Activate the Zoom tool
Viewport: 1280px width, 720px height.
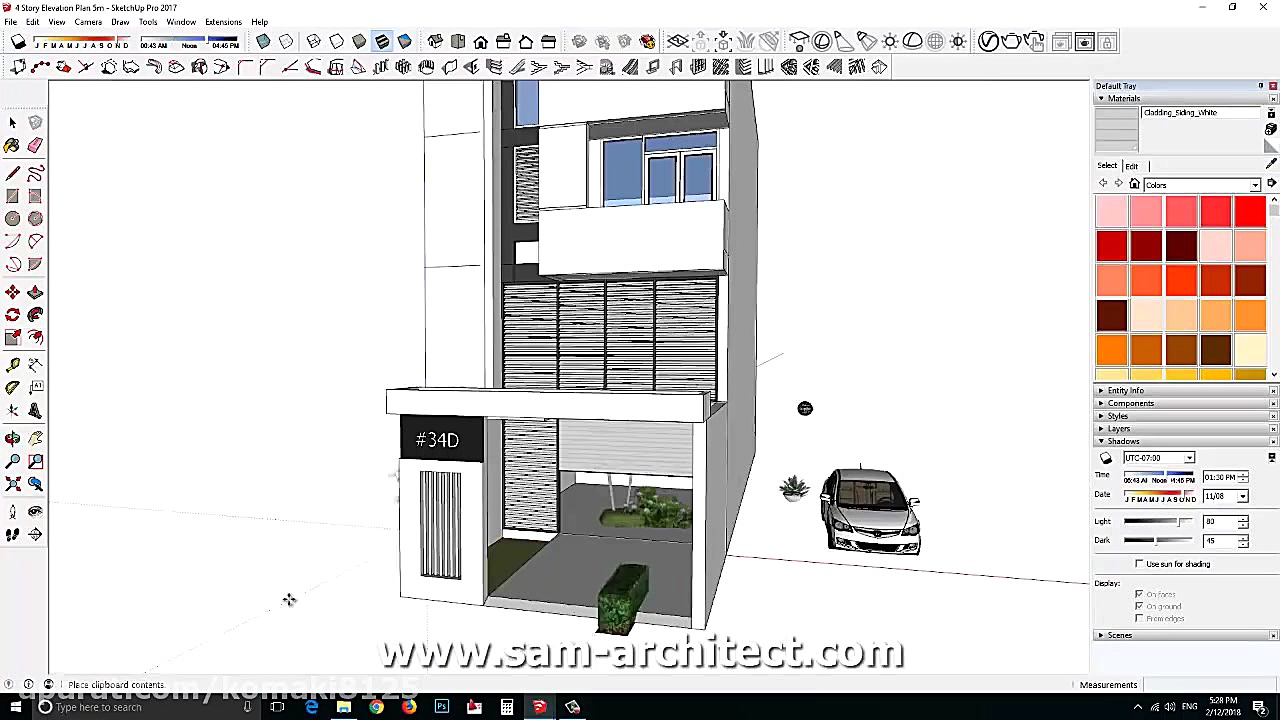[12, 460]
